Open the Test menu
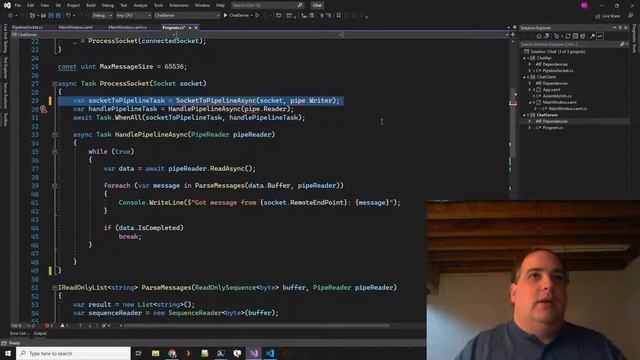Viewport: 640px width, 360px height. coord(124,5)
